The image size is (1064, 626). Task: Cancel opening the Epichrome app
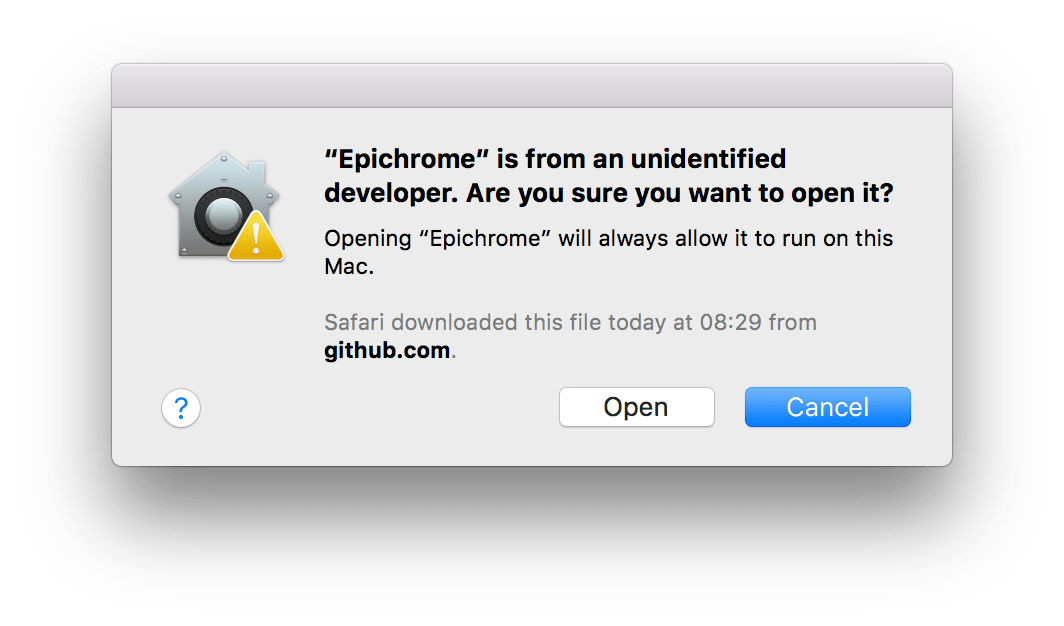pyautogui.click(x=827, y=407)
